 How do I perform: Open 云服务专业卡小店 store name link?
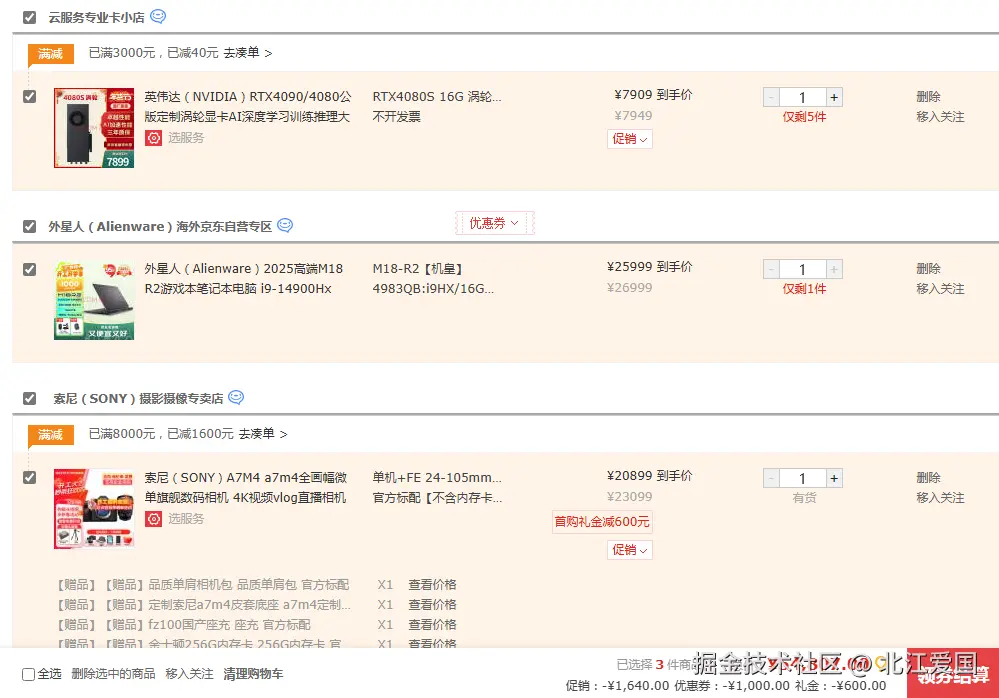(96, 17)
